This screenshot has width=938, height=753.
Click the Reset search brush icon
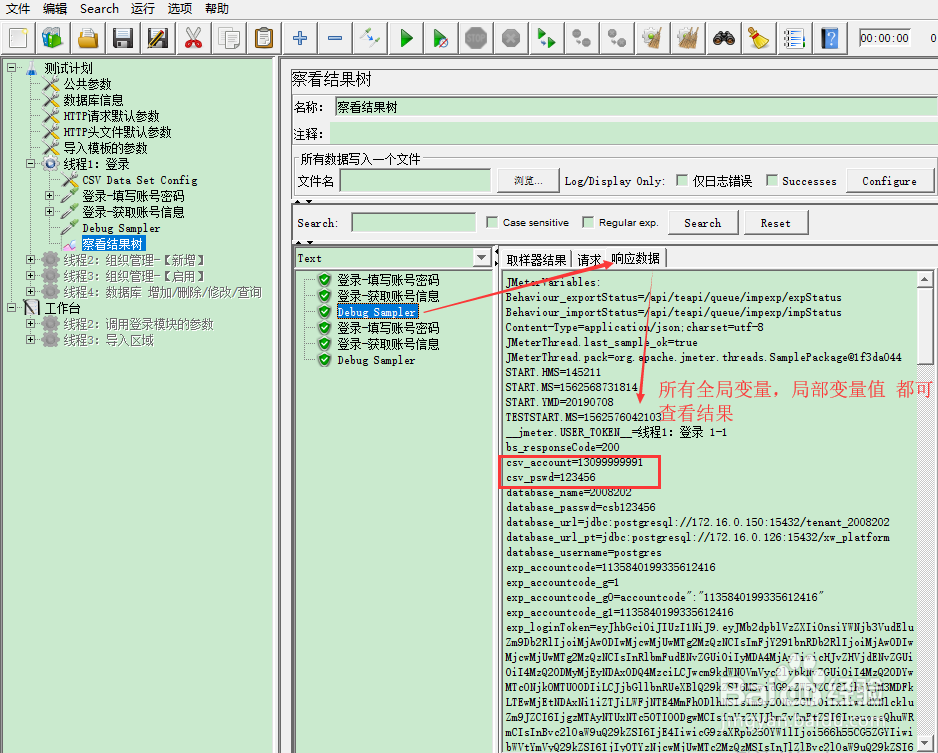(759, 38)
